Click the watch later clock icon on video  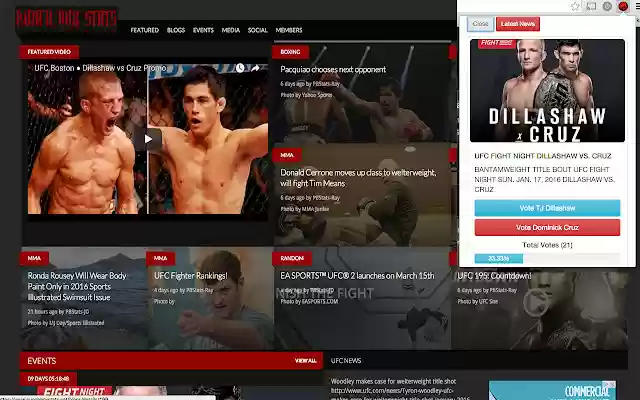(240, 68)
